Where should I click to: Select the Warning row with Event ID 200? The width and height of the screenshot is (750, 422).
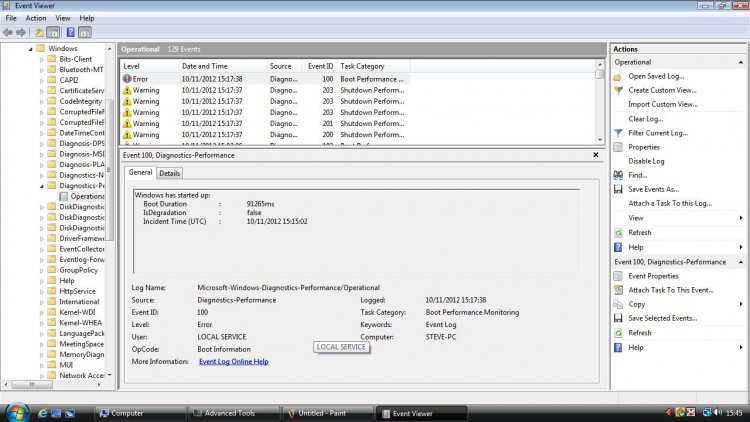click(265, 134)
